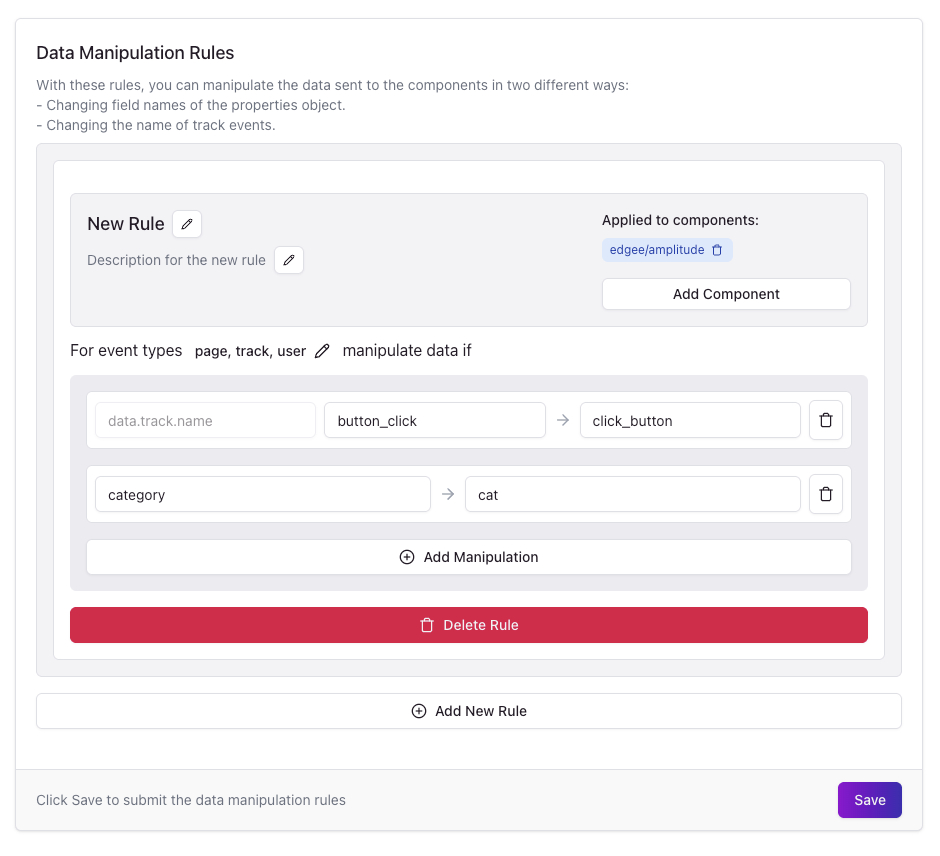The width and height of the screenshot is (940, 856).
Task: Focus the category field name input
Action: click(x=262, y=494)
